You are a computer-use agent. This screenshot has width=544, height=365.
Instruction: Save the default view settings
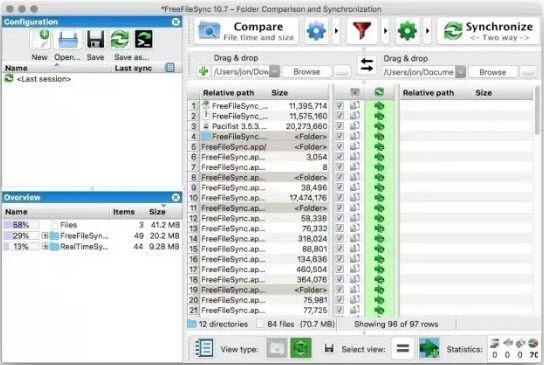pos(329,348)
